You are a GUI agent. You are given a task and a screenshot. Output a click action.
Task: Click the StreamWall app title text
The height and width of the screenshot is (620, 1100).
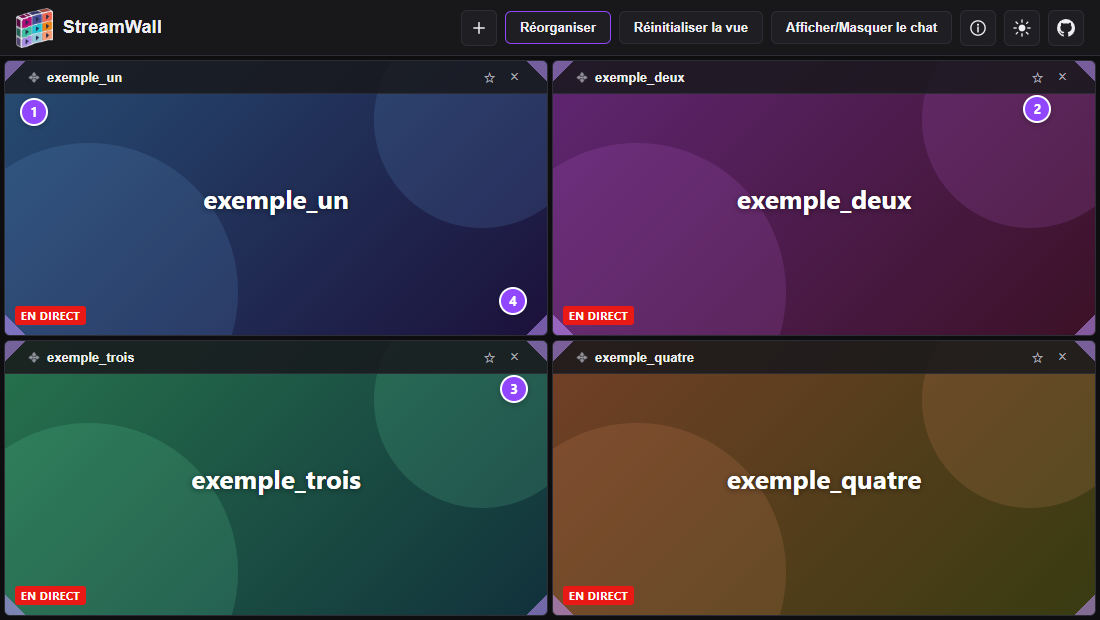click(112, 27)
